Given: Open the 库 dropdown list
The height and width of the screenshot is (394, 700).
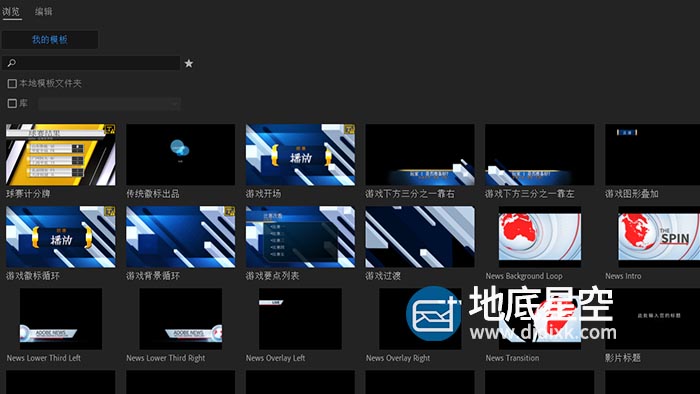Looking at the screenshot, I should pyautogui.click(x=109, y=104).
